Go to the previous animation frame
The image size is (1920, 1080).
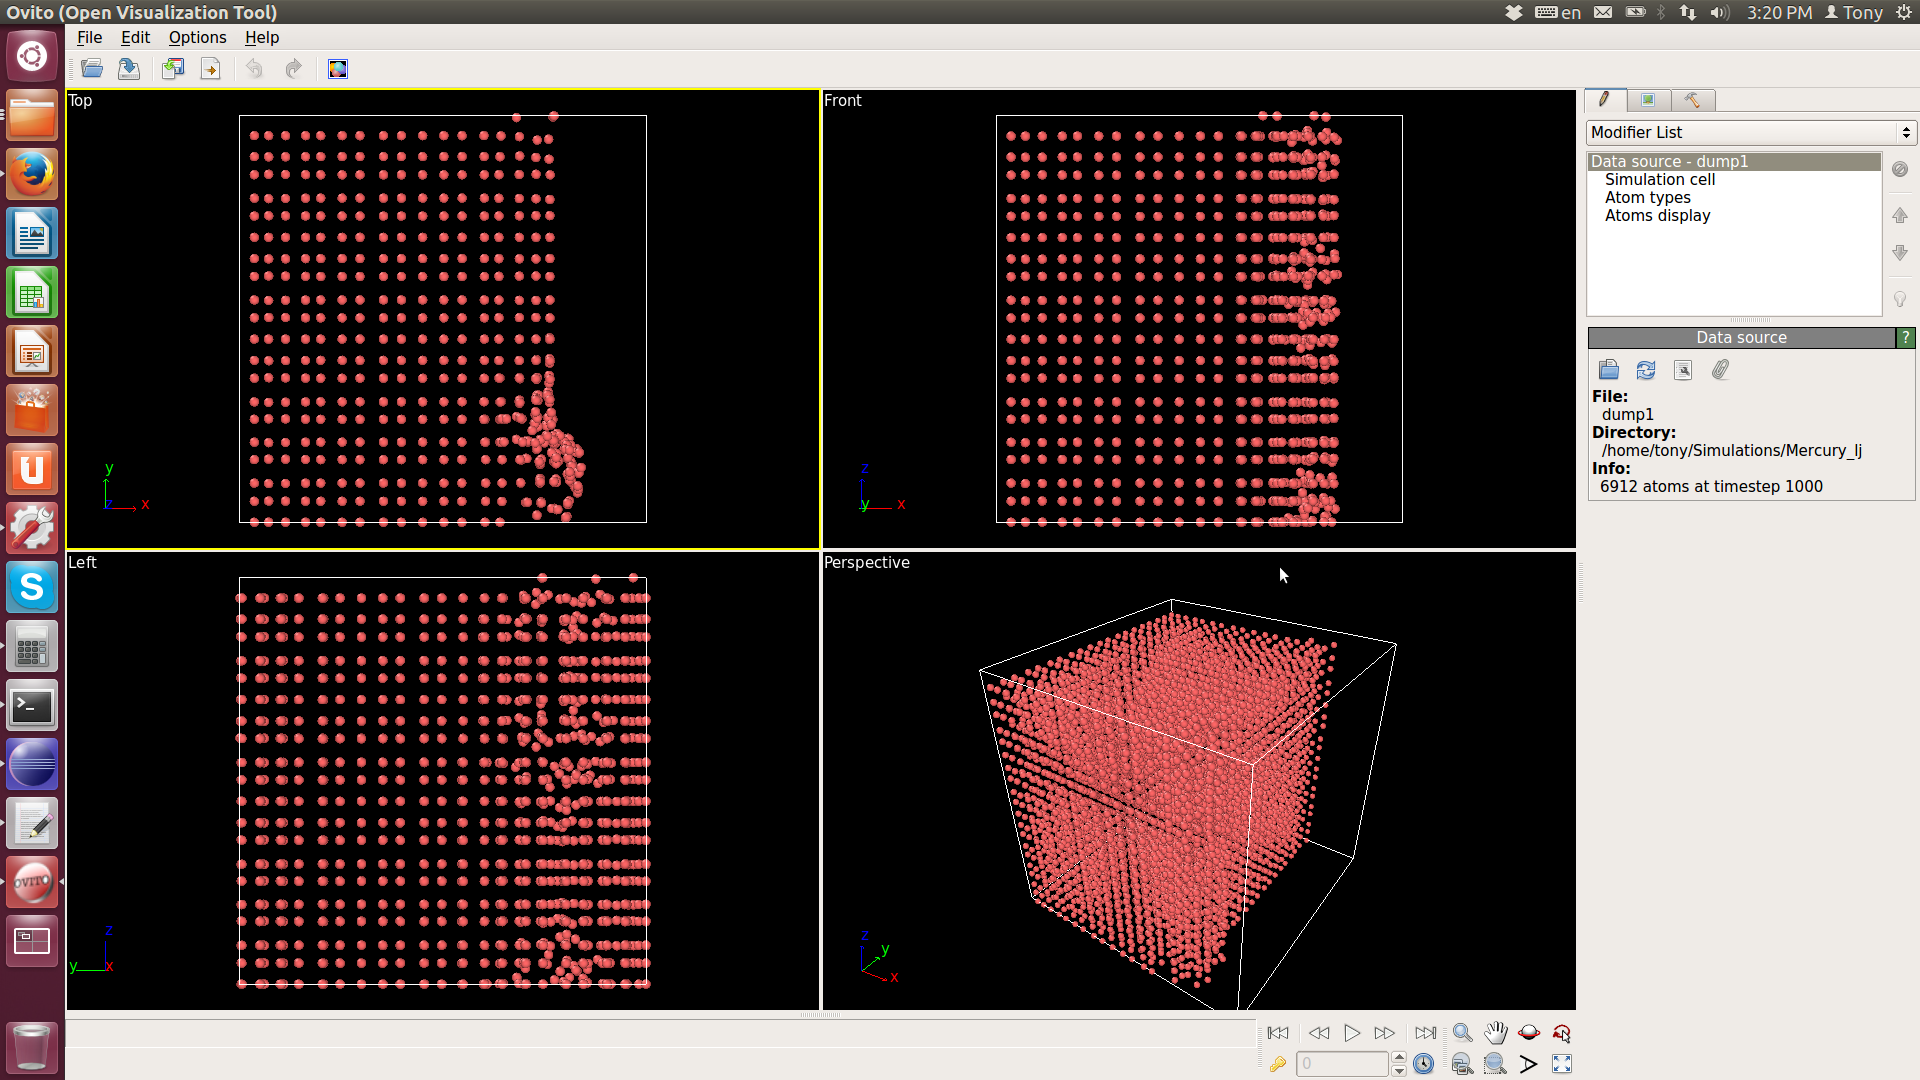[x=1318, y=1033]
